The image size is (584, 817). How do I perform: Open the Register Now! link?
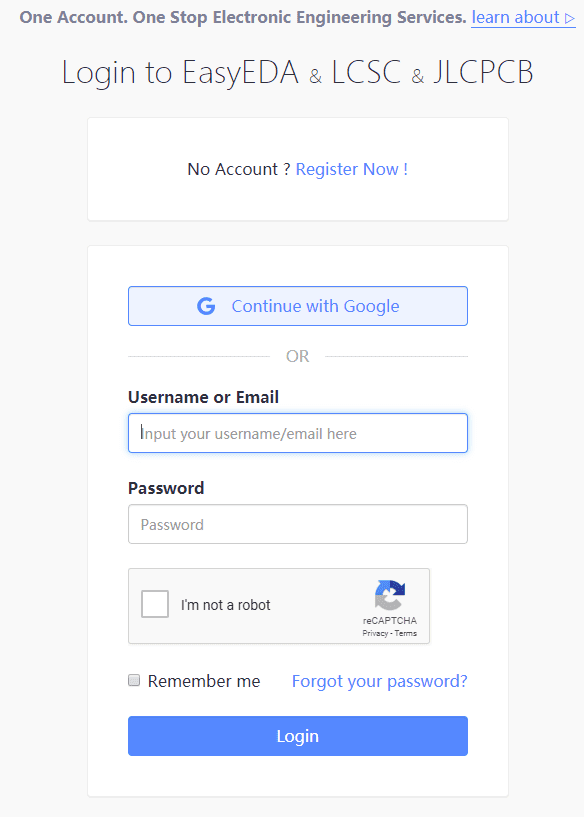pos(352,169)
